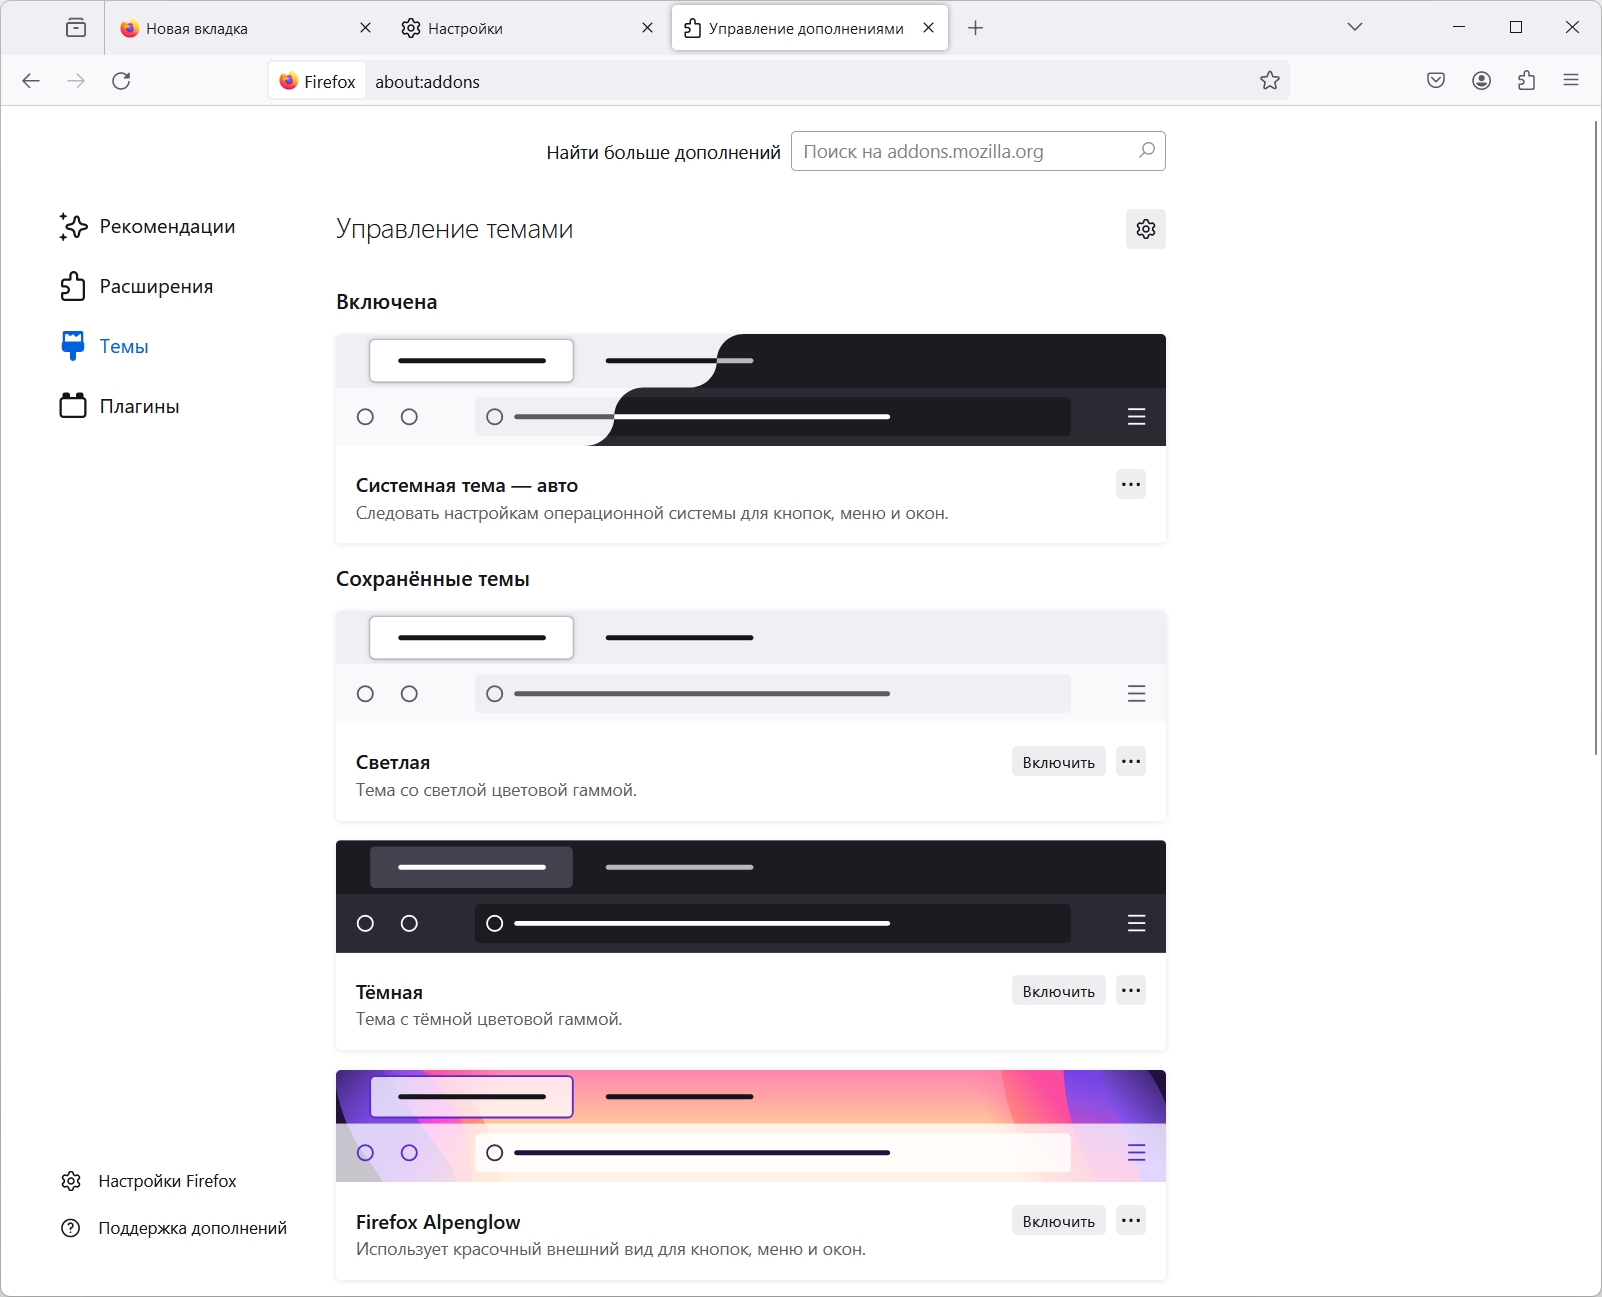Open the Firefox account icon
This screenshot has height=1297, width=1602.
pyautogui.click(x=1482, y=81)
